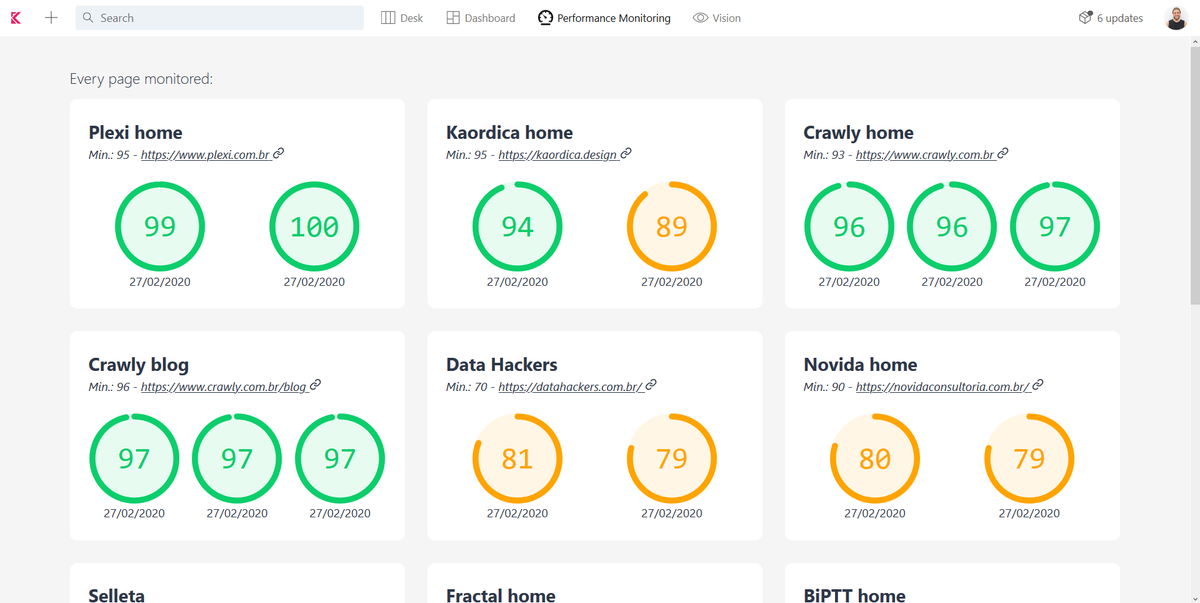Viewport: 1200px width, 603px height.
Task: Click the Selleta card title
Action: (x=116, y=595)
